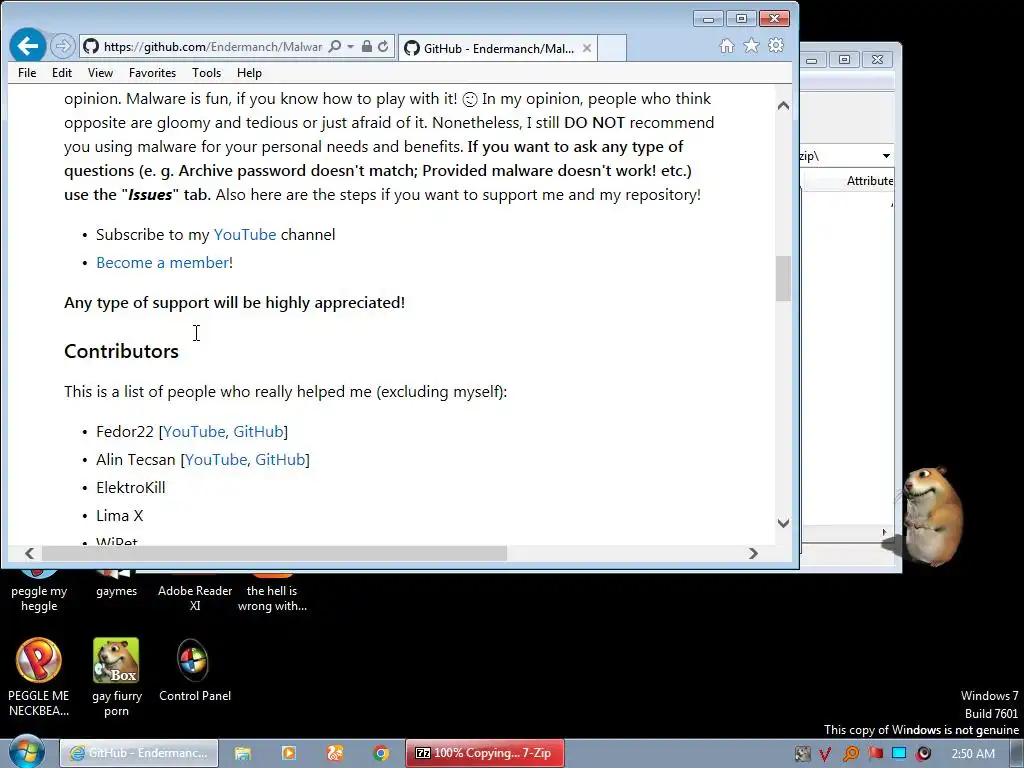This screenshot has width=1024, height=768.
Task: Click the security lock icon in address bar
Action: point(366,46)
